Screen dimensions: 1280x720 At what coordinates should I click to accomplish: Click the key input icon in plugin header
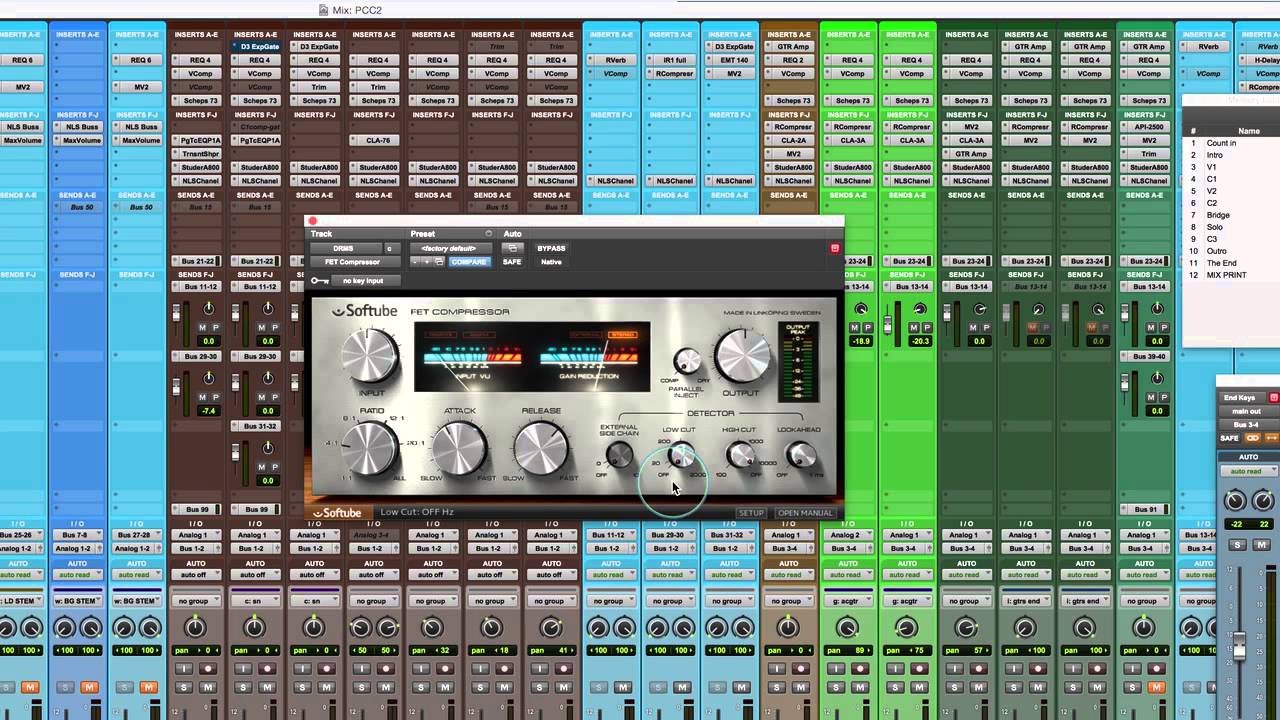pyautogui.click(x=320, y=281)
